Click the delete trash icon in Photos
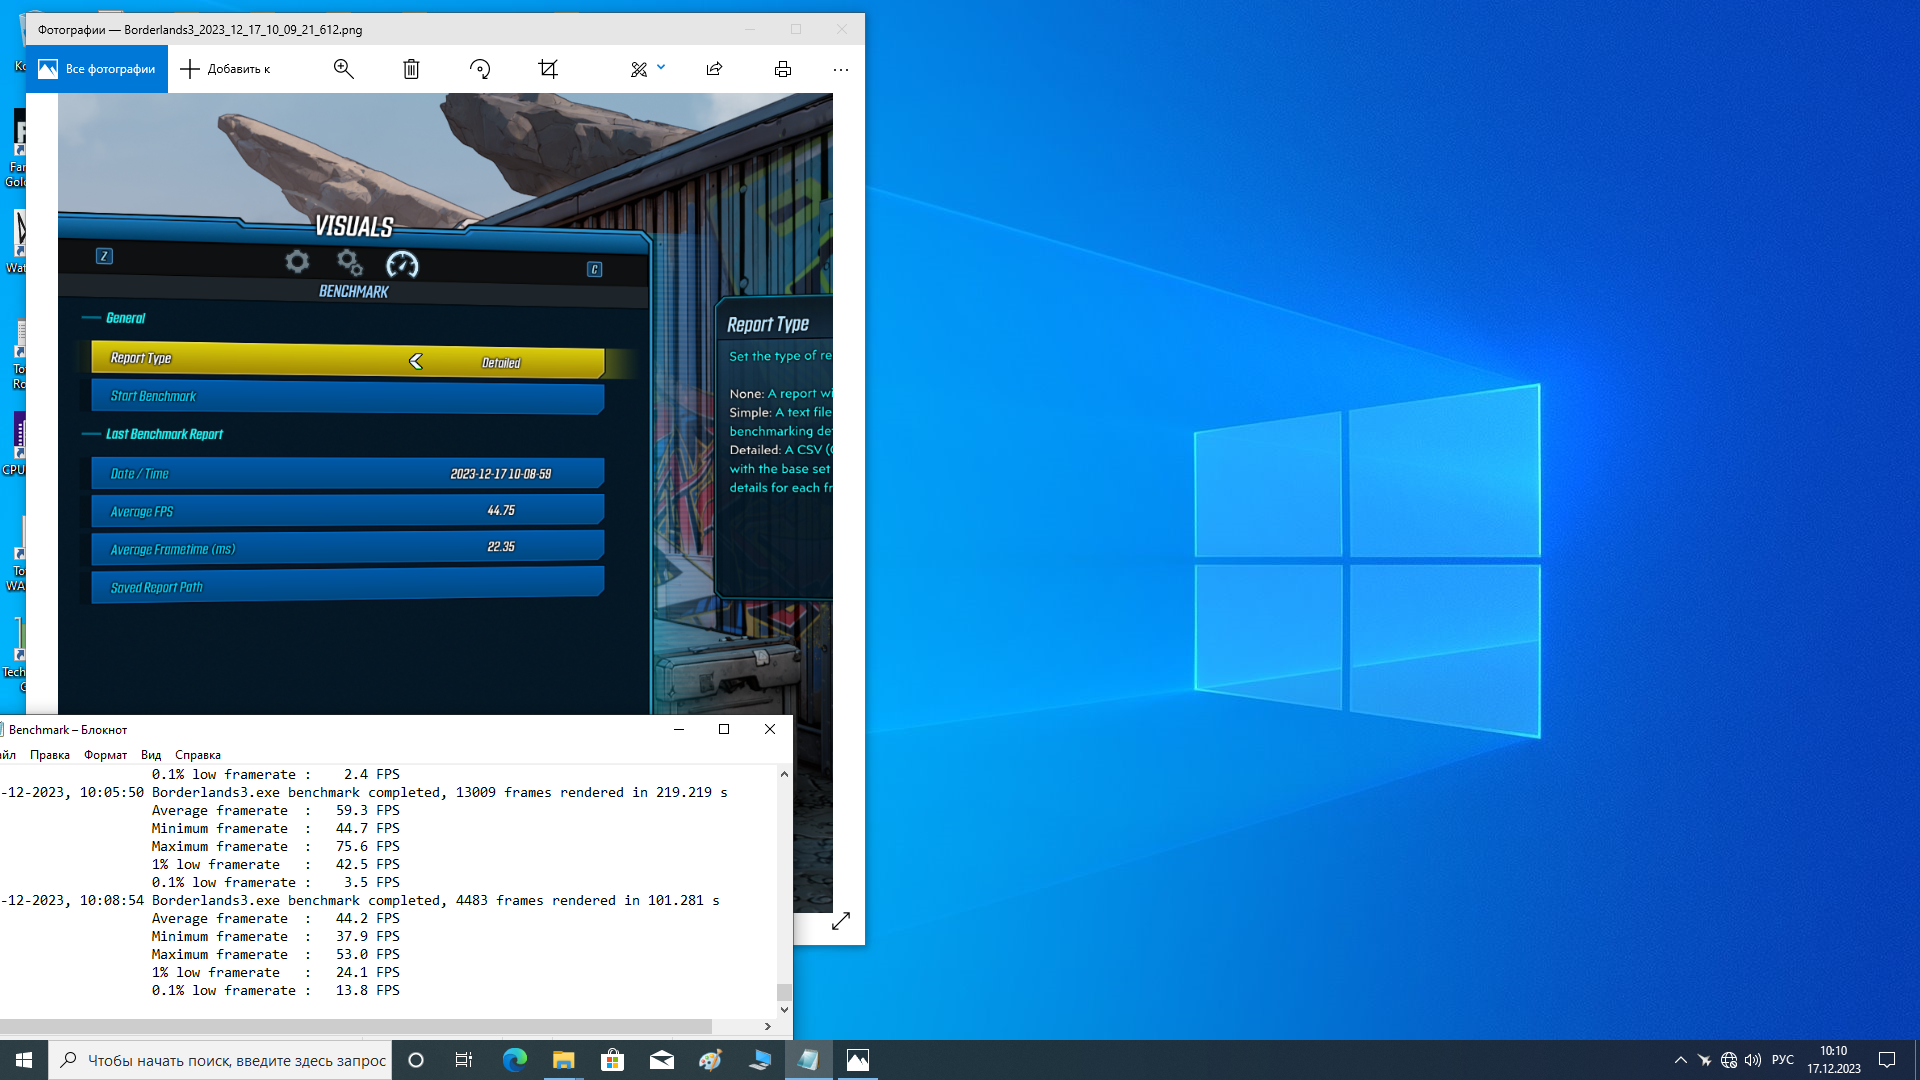This screenshot has height=1080, width=1920. coord(411,69)
